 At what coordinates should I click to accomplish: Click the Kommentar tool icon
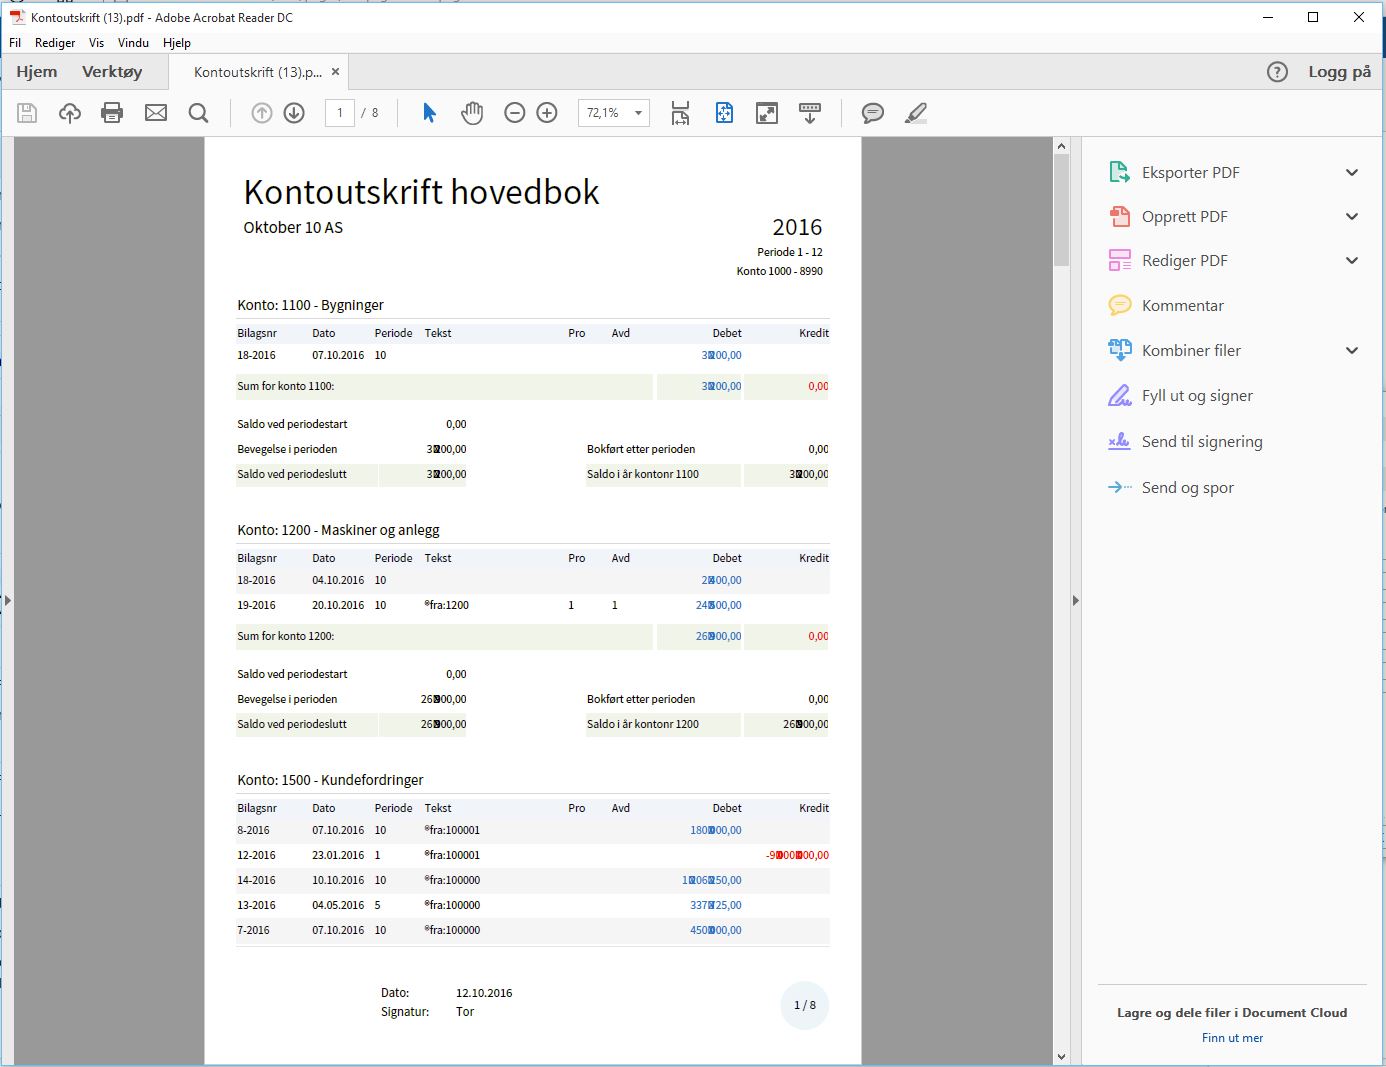pos(1120,305)
